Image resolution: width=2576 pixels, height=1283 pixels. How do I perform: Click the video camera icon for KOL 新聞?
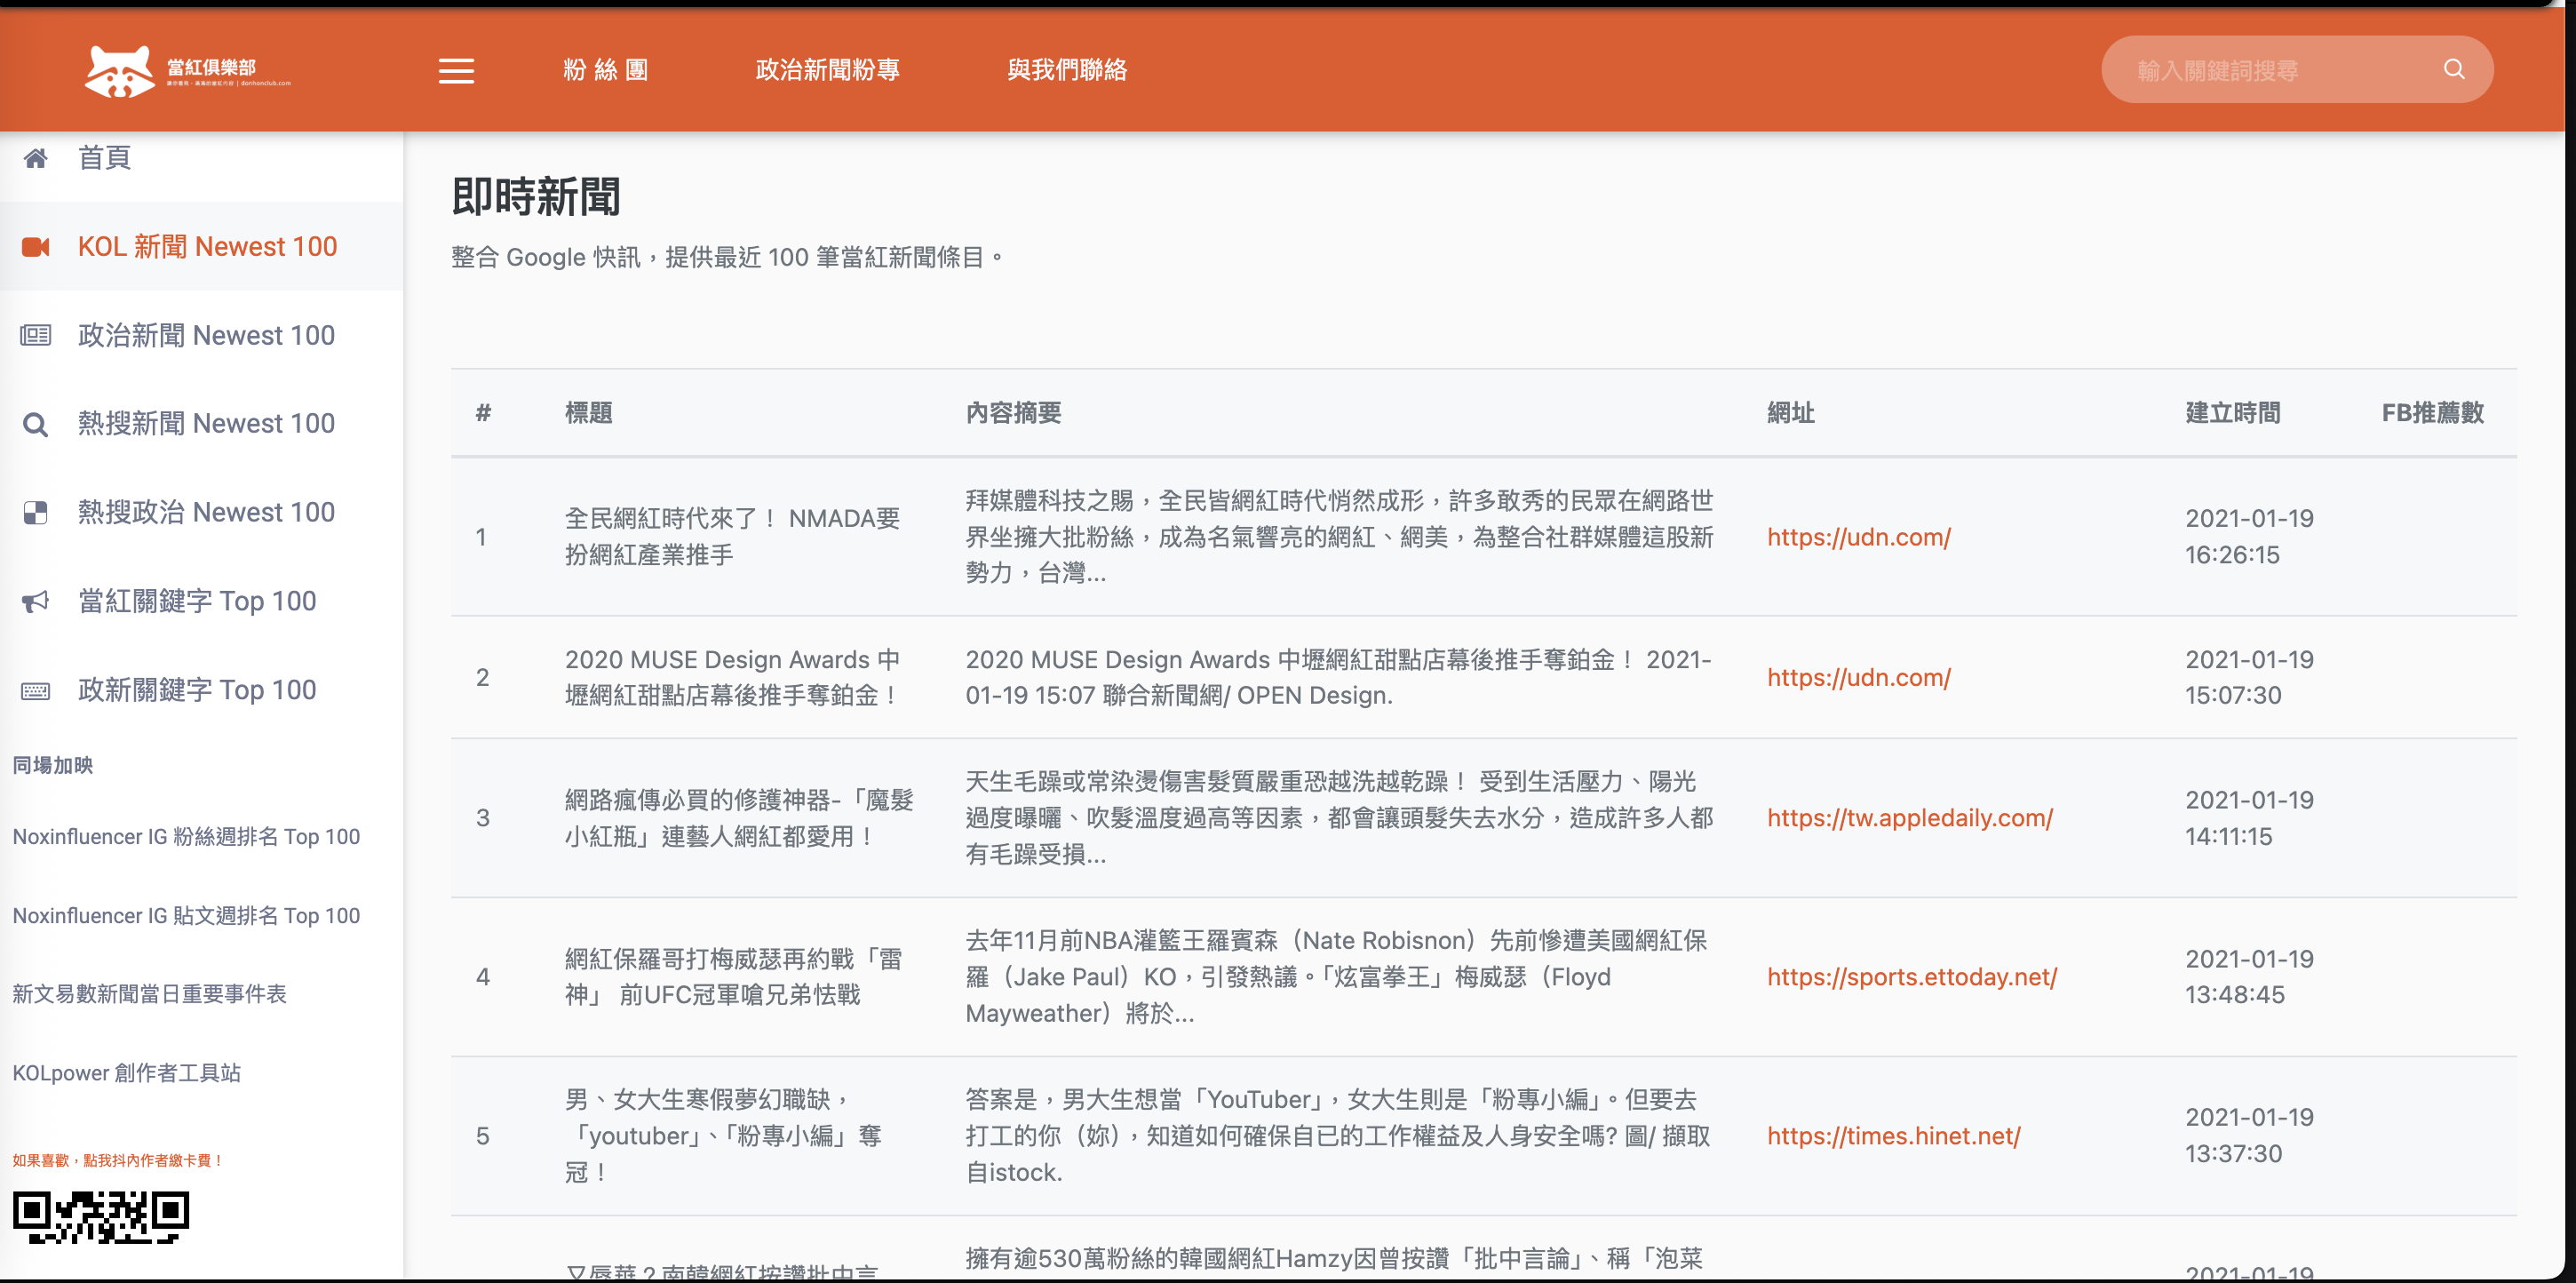[x=36, y=247]
